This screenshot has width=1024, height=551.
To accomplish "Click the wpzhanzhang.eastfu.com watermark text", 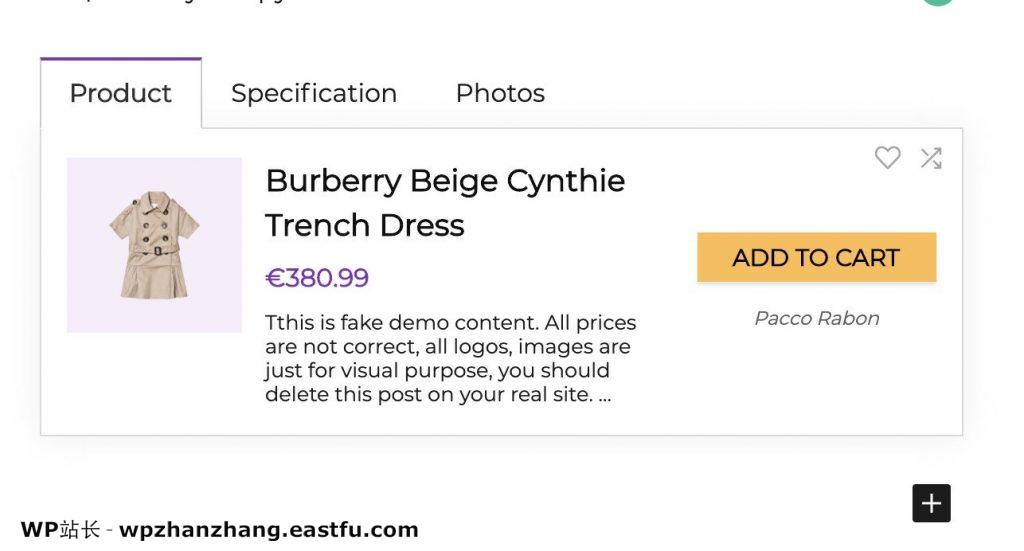I will tap(268, 530).
